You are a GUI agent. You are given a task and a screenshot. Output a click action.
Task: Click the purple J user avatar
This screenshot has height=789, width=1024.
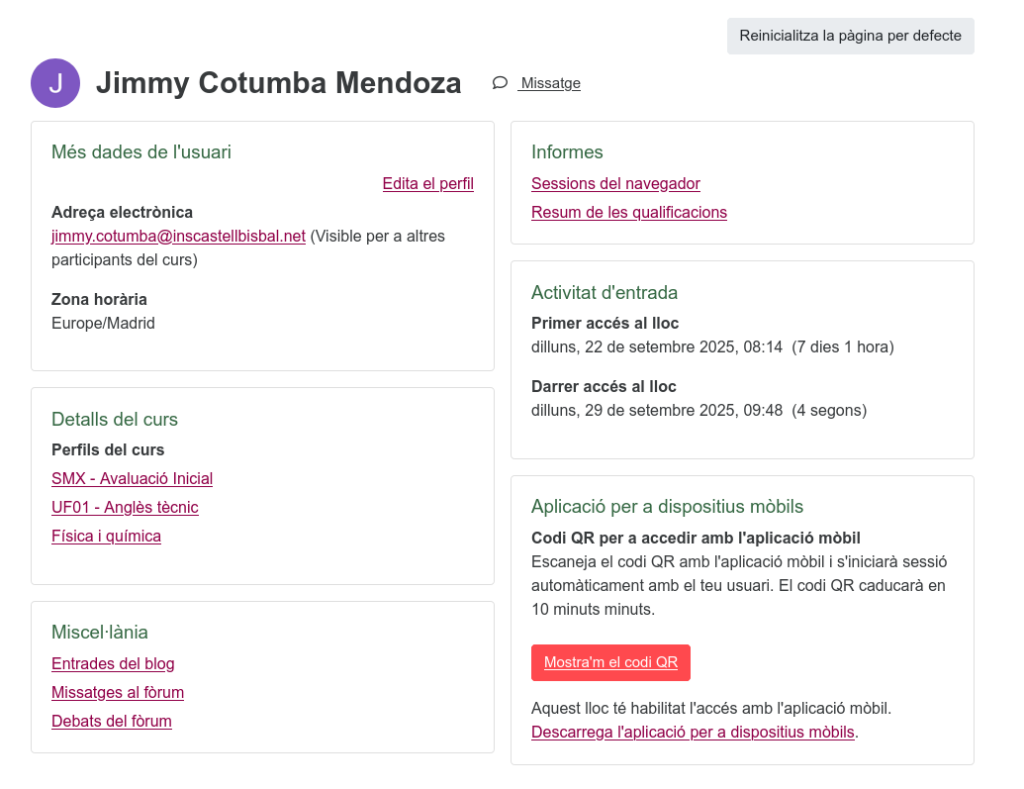click(x=56, y=83)
